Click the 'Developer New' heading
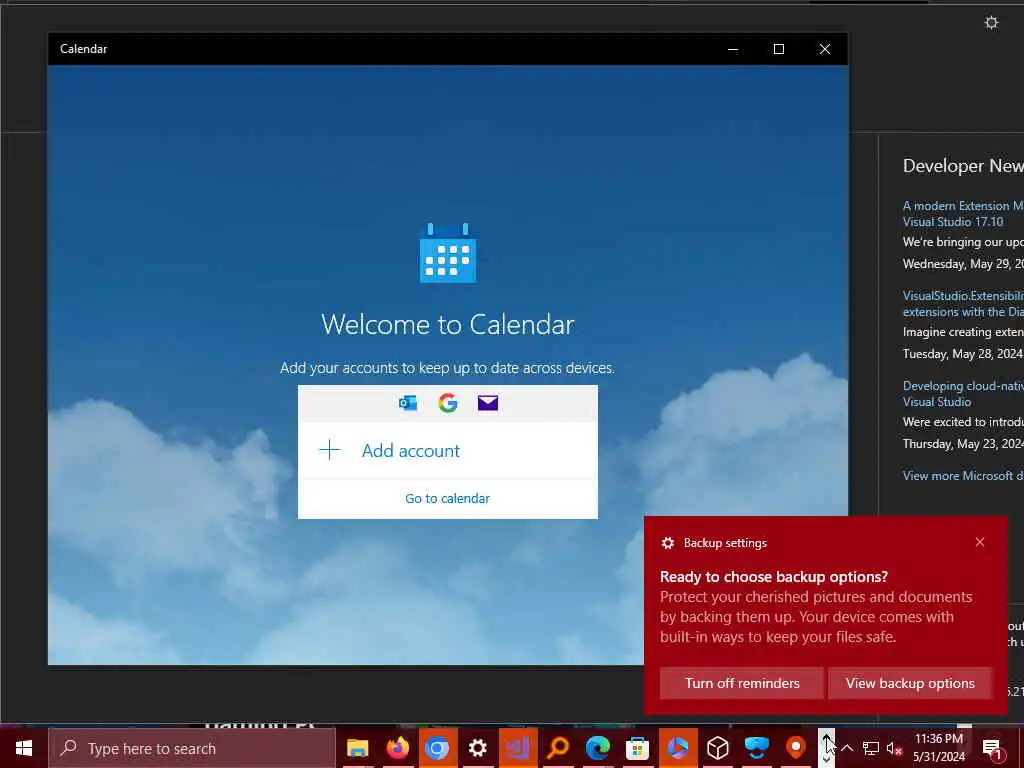The height and width of the screenshot is (768, 1024). point(963,166)
